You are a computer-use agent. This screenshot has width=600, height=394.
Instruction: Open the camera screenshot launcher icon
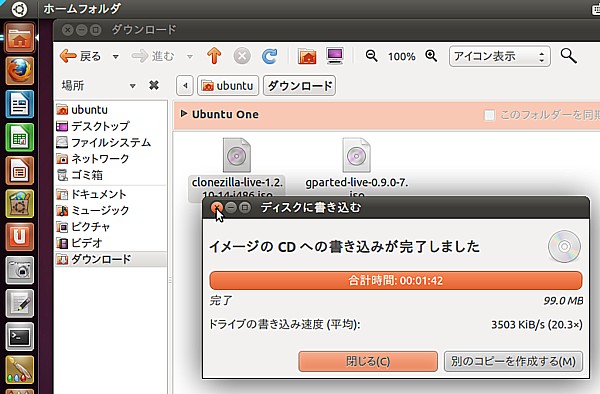pos(20,270)
